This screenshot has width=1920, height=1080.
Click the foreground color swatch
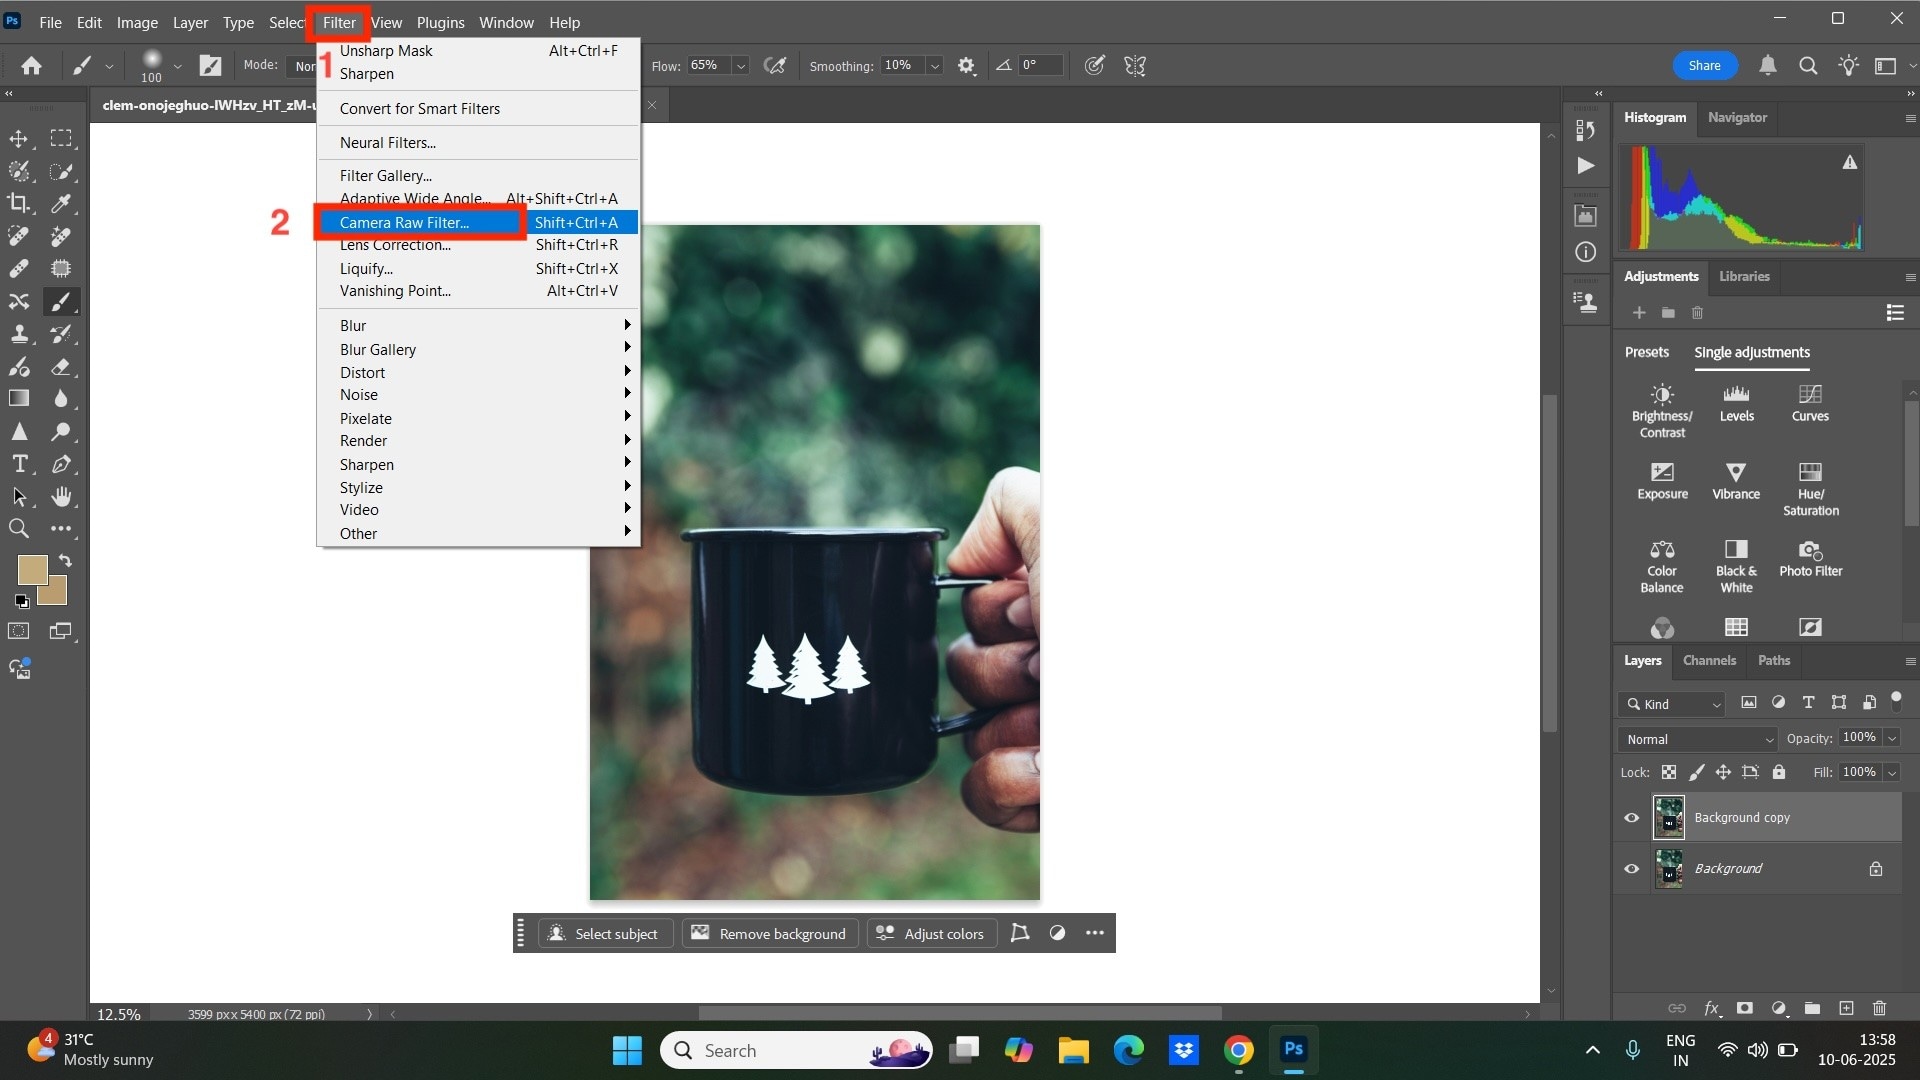point(30,568)
